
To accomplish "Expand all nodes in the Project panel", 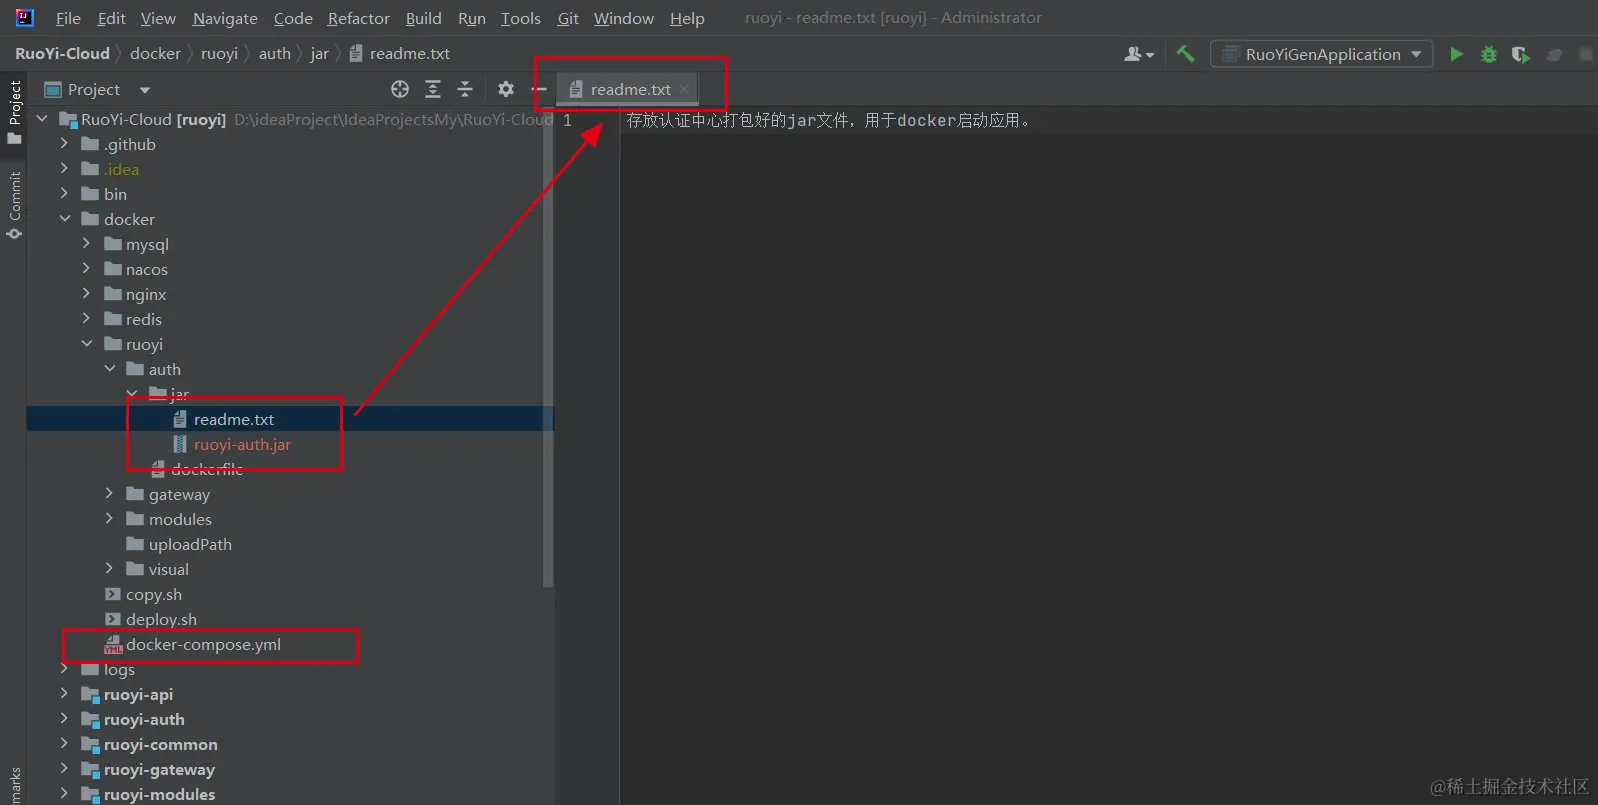I will (x=433, y=89).
